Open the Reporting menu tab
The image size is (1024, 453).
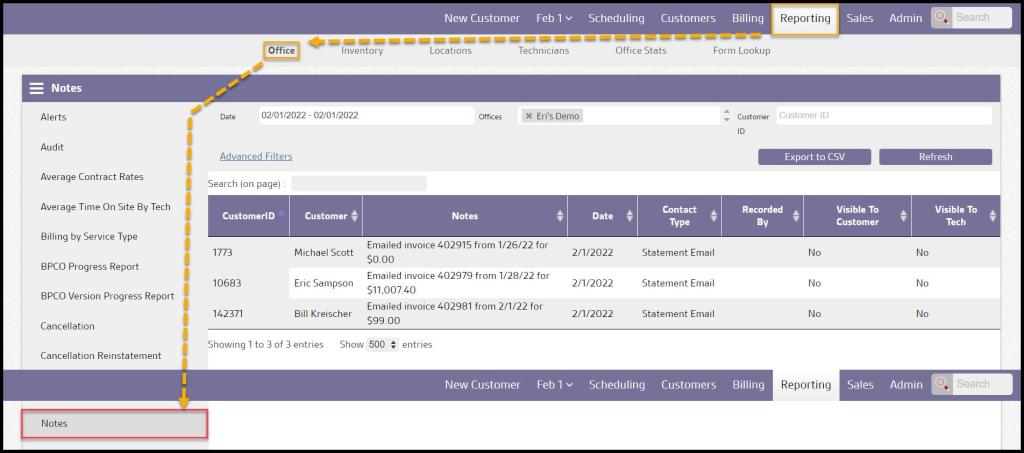(805, 18)
